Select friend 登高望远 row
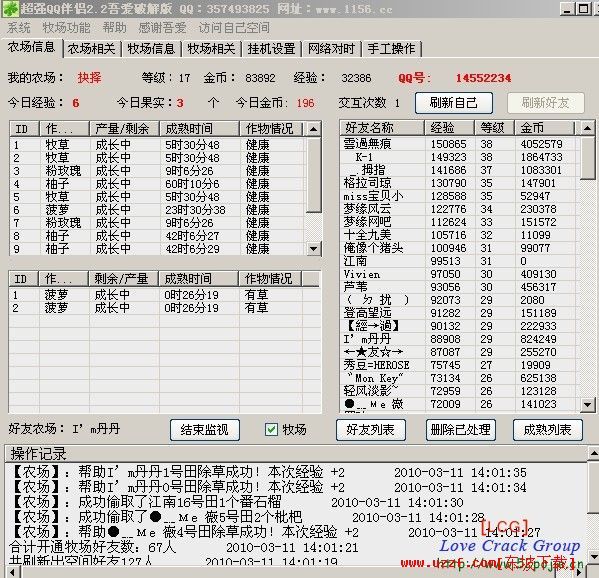This screenshot has width=599, height=578. point(460,313)
